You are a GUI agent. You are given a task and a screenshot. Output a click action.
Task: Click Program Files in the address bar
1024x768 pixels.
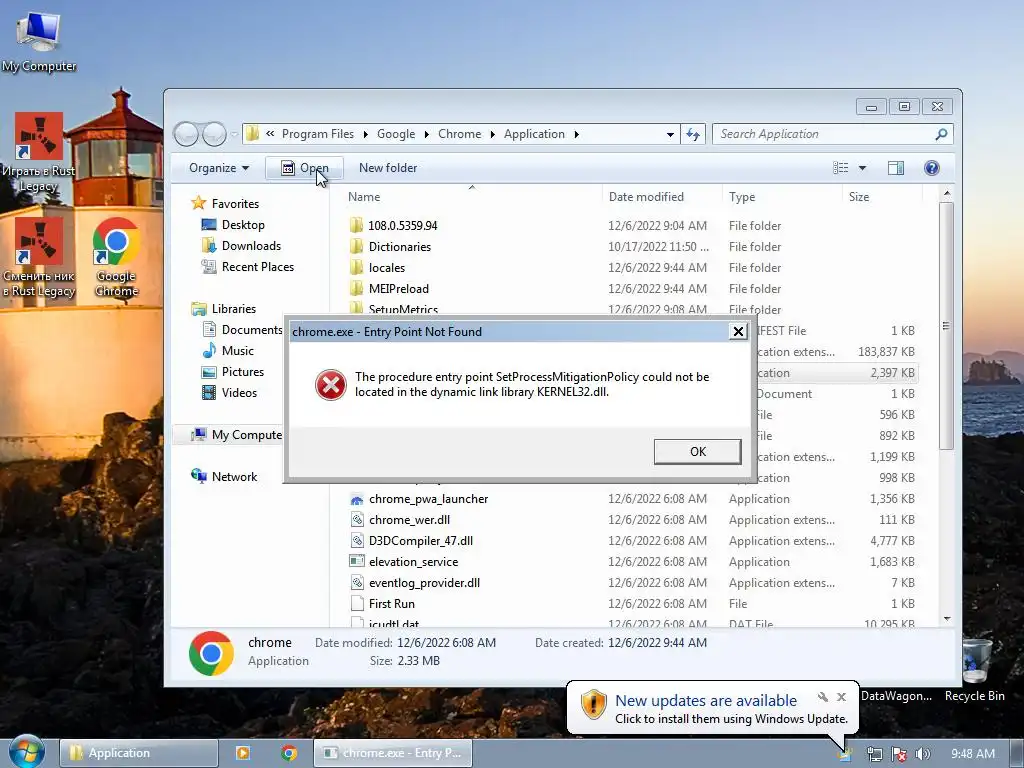(317, 134)
